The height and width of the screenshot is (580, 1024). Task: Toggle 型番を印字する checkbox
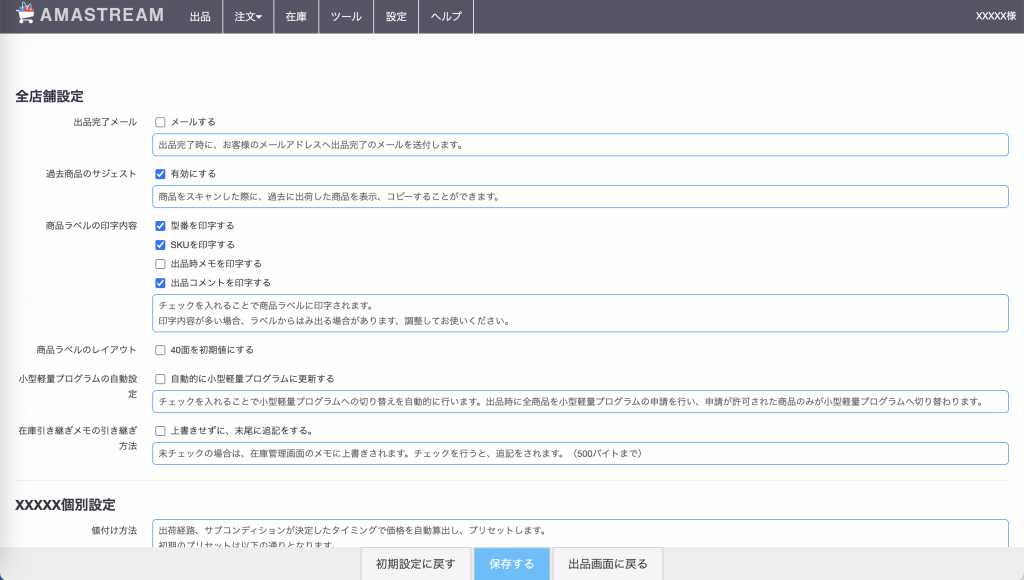(x=160, y=225)
